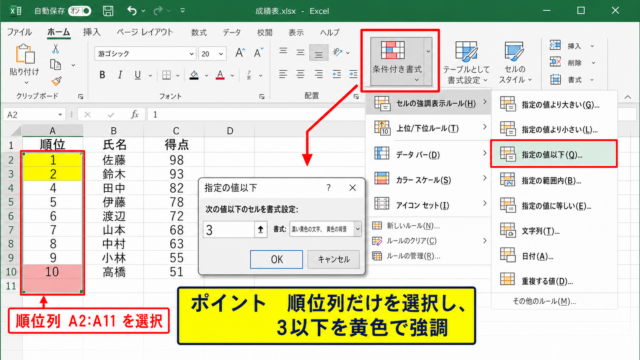Open the Name Box dropdown arrow
This screenshot has height=360, width=640.
[60, 115]
